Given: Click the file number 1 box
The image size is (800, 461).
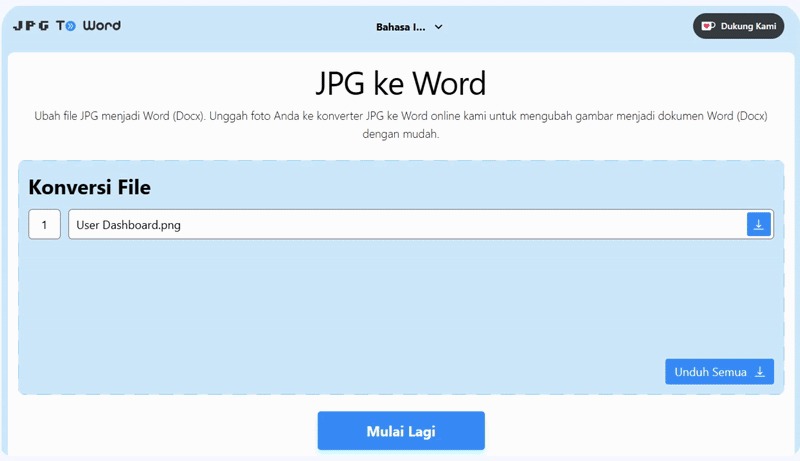Looking at the screenshot, I should [x=44, y=224].
